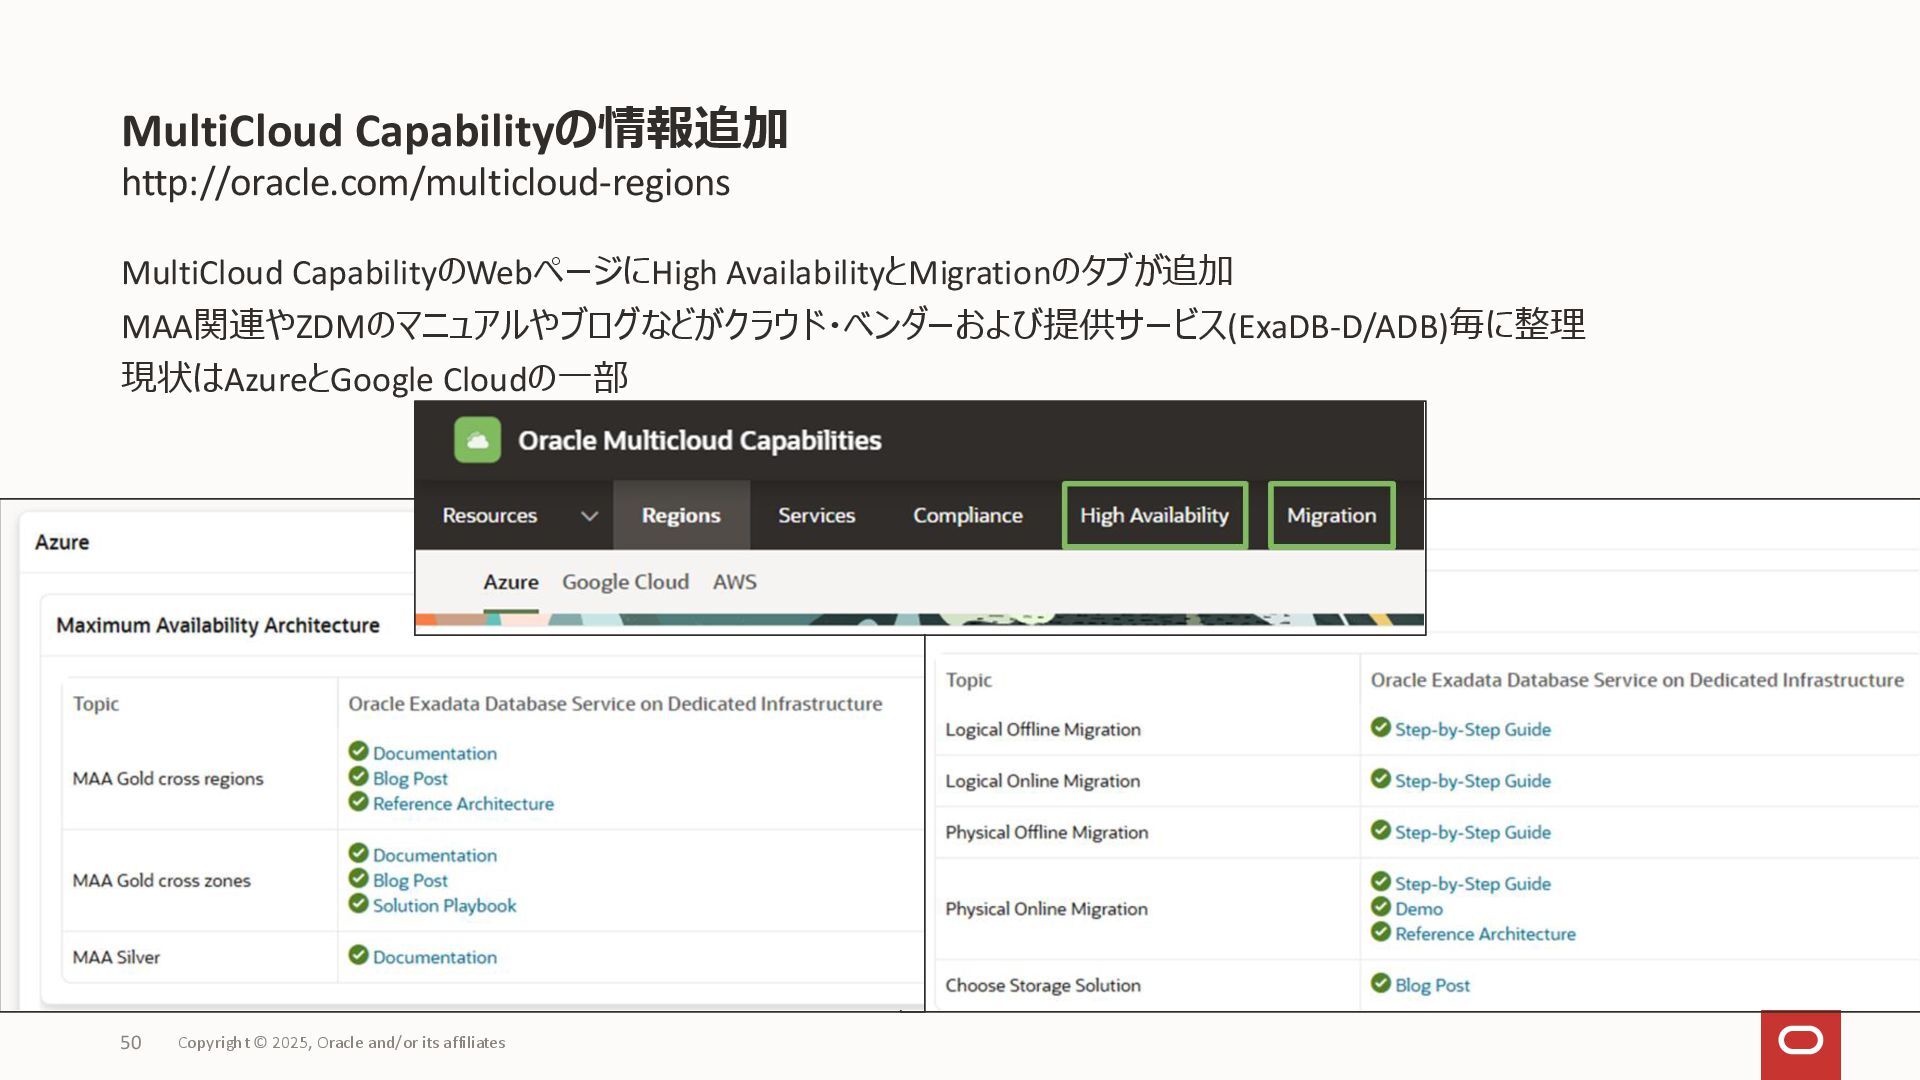
Task: Open MAA Gold cross zones Blog Post link
Action: coord(410,881)
